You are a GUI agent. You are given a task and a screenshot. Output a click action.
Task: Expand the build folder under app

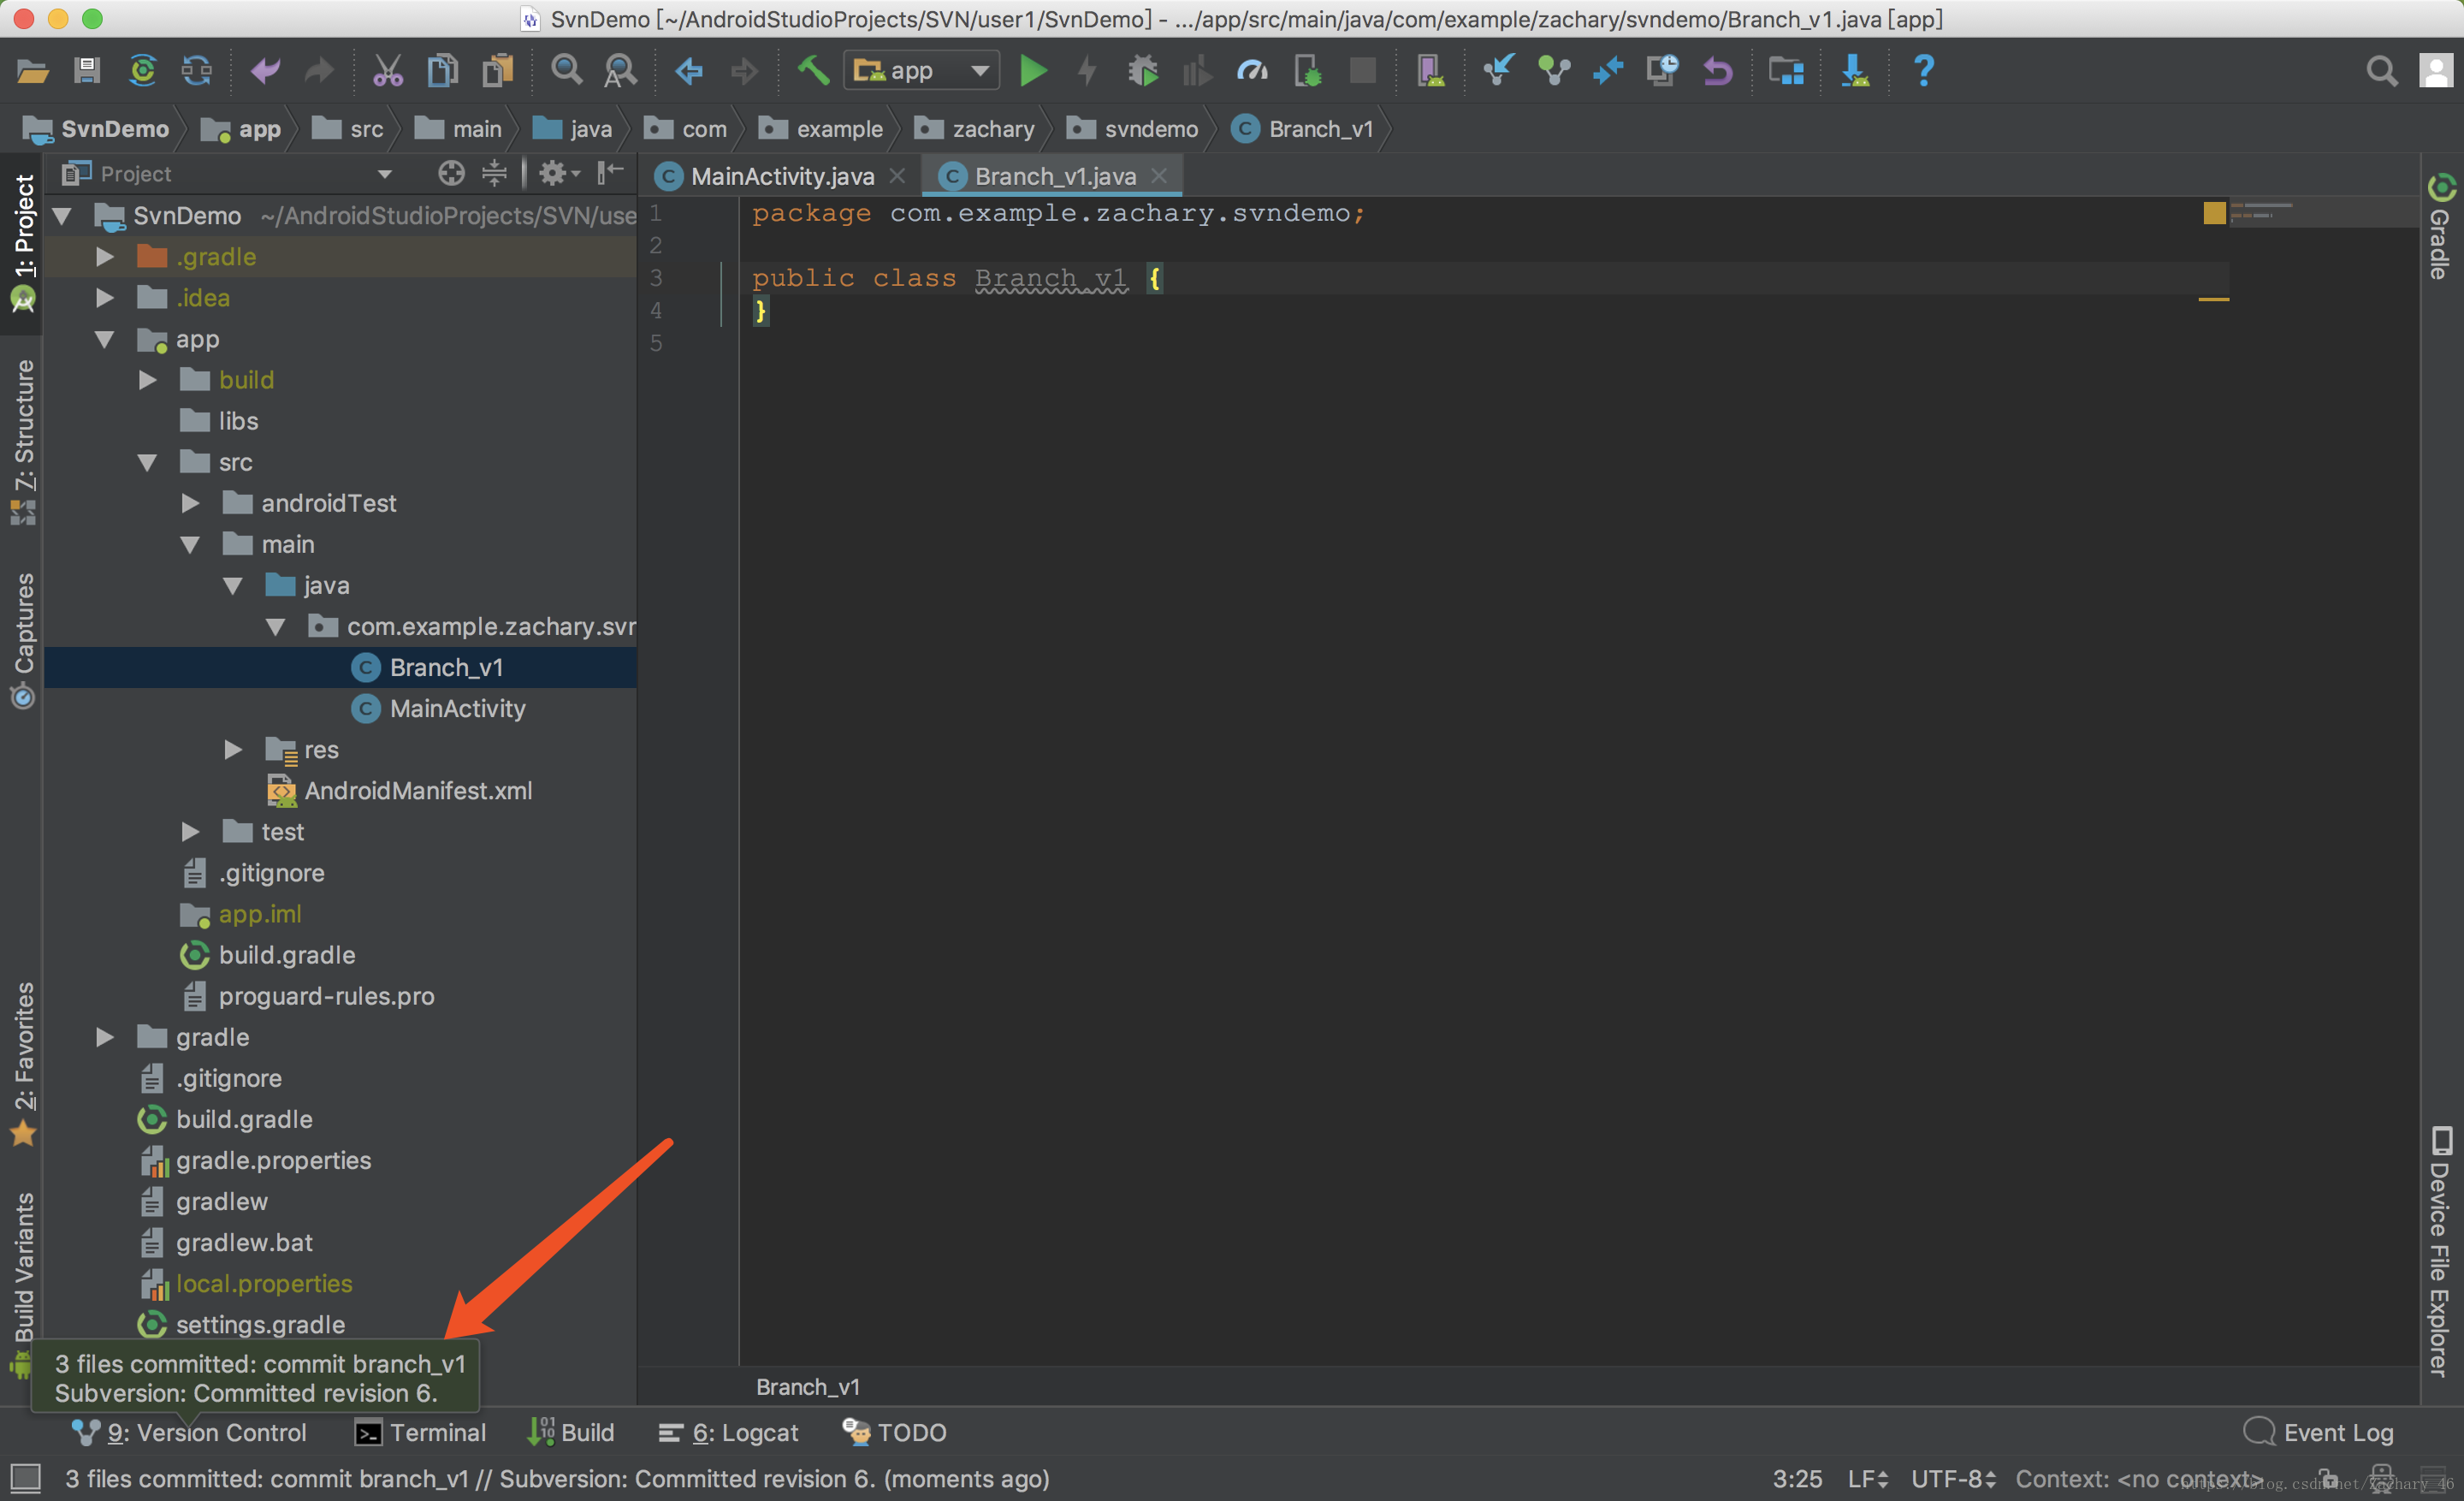coord(147,380)
